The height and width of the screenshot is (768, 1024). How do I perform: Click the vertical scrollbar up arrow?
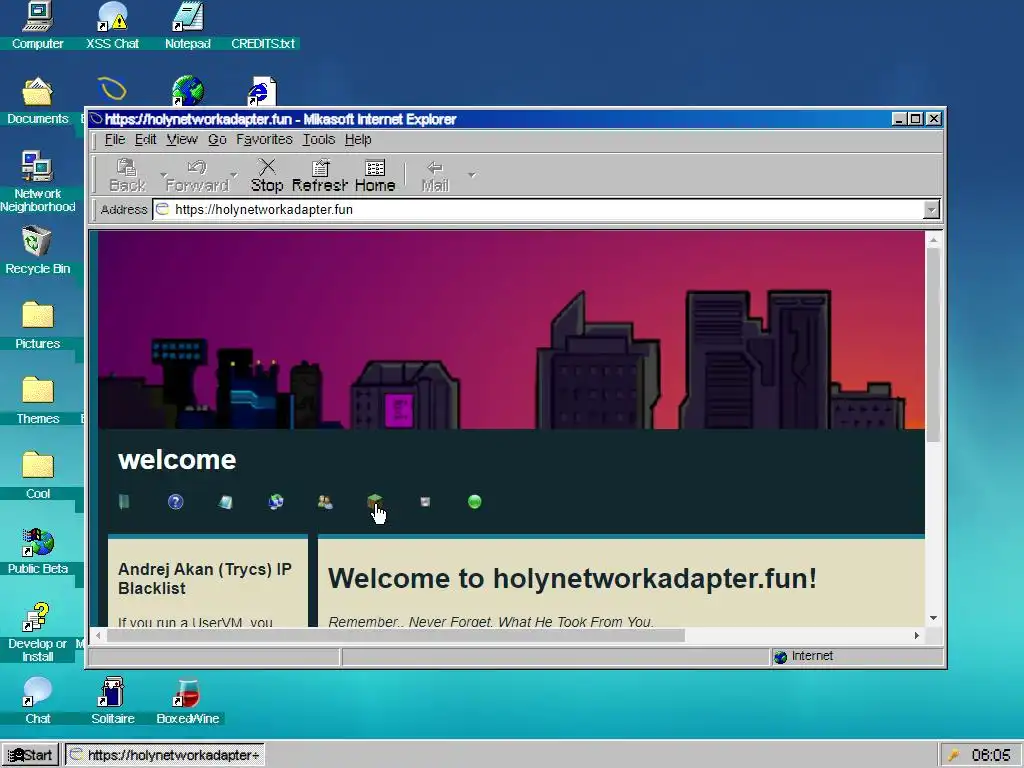tap(933, 240)
